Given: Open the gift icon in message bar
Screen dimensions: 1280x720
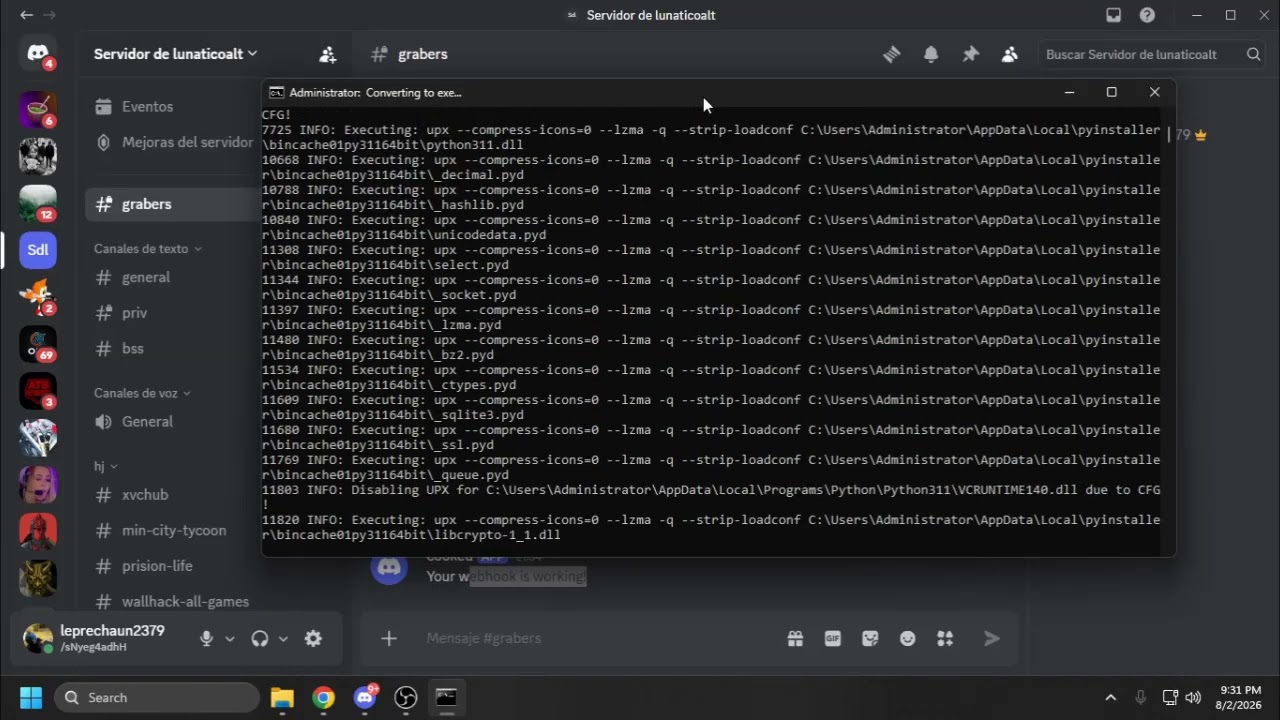Looking at the screenshot, I should pos(795,638).
